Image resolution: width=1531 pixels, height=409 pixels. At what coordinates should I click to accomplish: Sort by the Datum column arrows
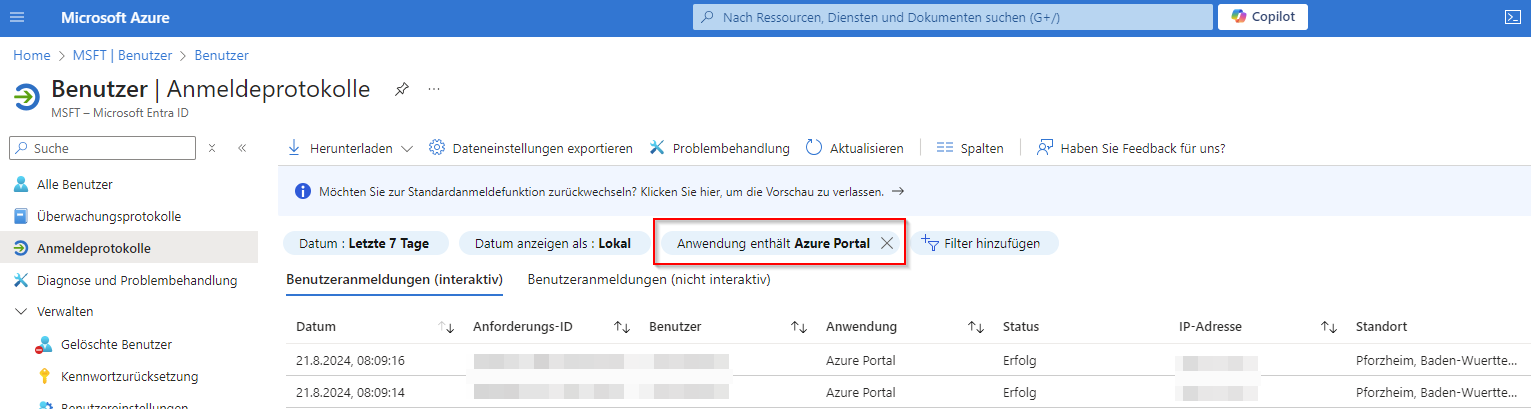click(447, 327)
